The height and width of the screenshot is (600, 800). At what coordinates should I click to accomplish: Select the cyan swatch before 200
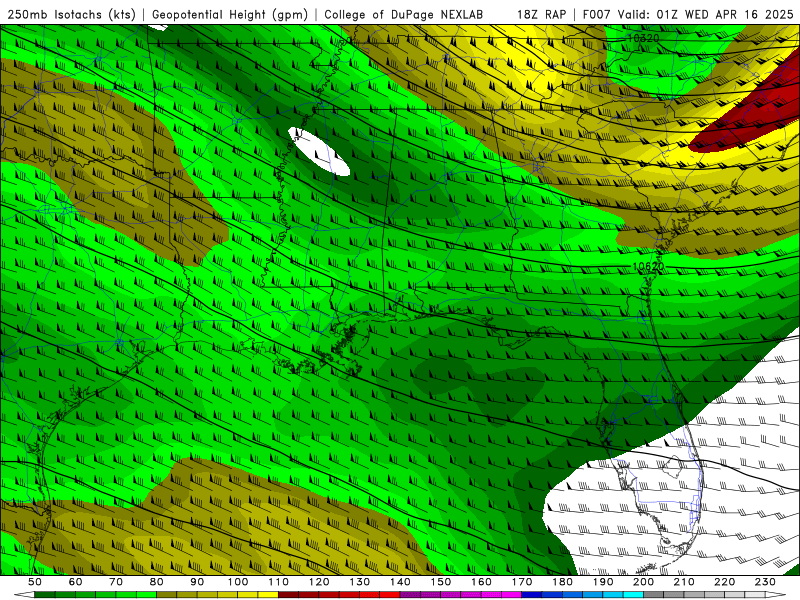click(x=633, y=595)
